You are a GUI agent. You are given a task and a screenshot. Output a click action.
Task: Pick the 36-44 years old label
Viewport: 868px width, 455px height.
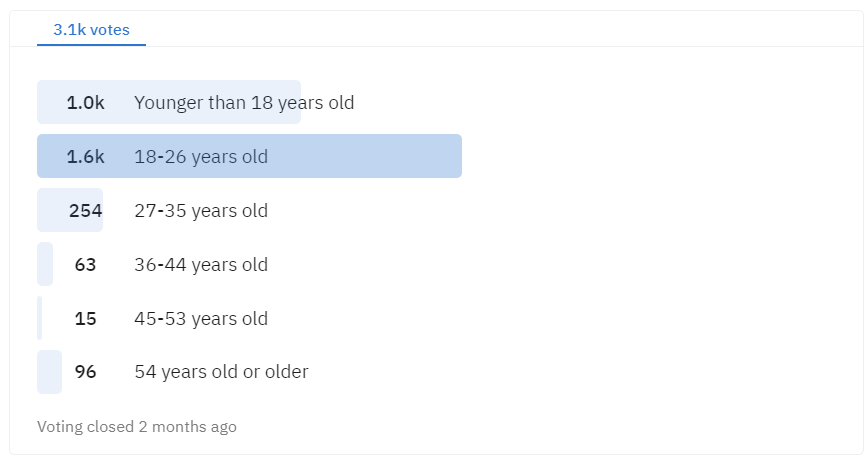(x=201, y=265)
